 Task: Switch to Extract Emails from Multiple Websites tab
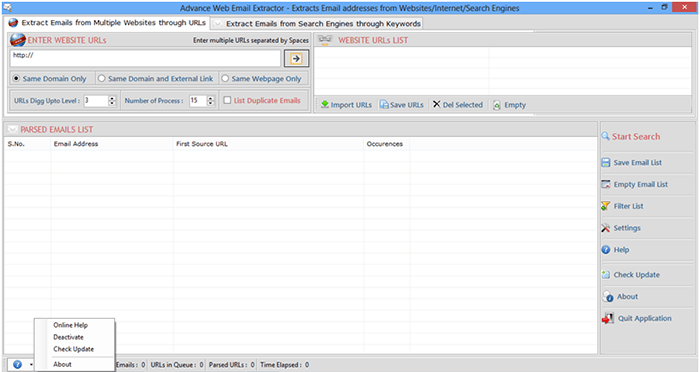coord(107,22)
